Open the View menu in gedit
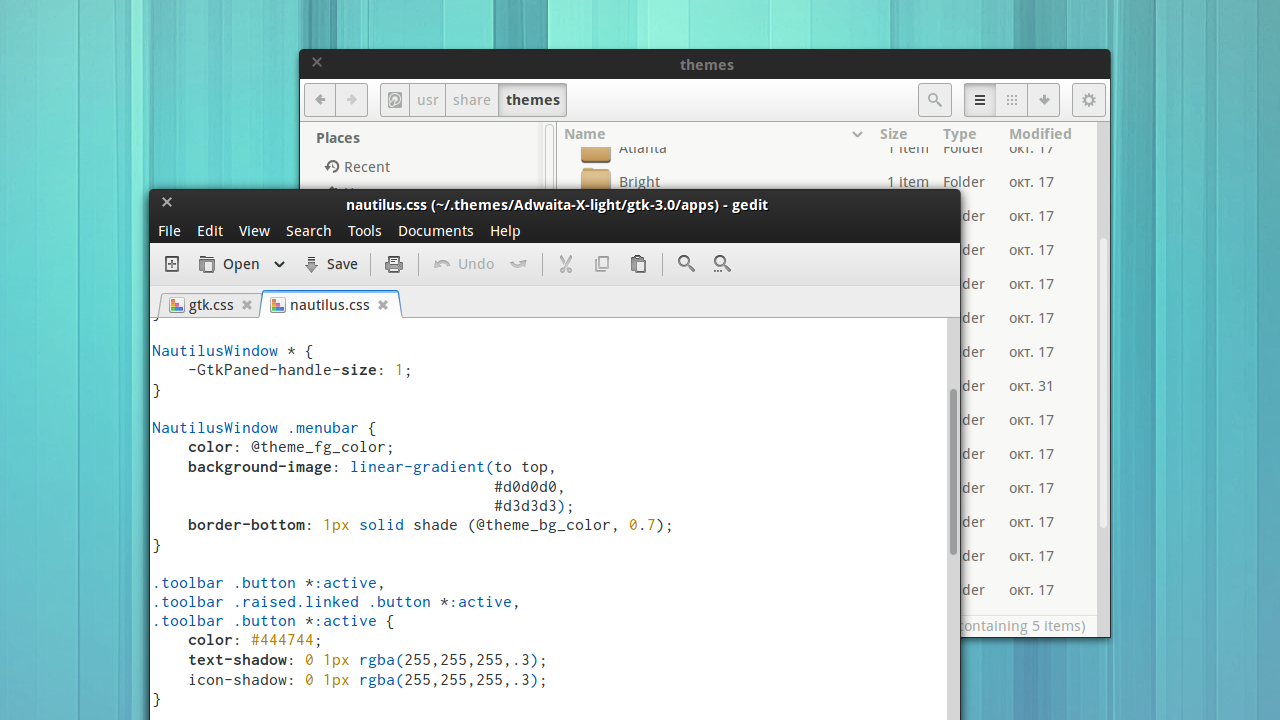This screenshot has height=720, width=1280. (x=254, y=231)
